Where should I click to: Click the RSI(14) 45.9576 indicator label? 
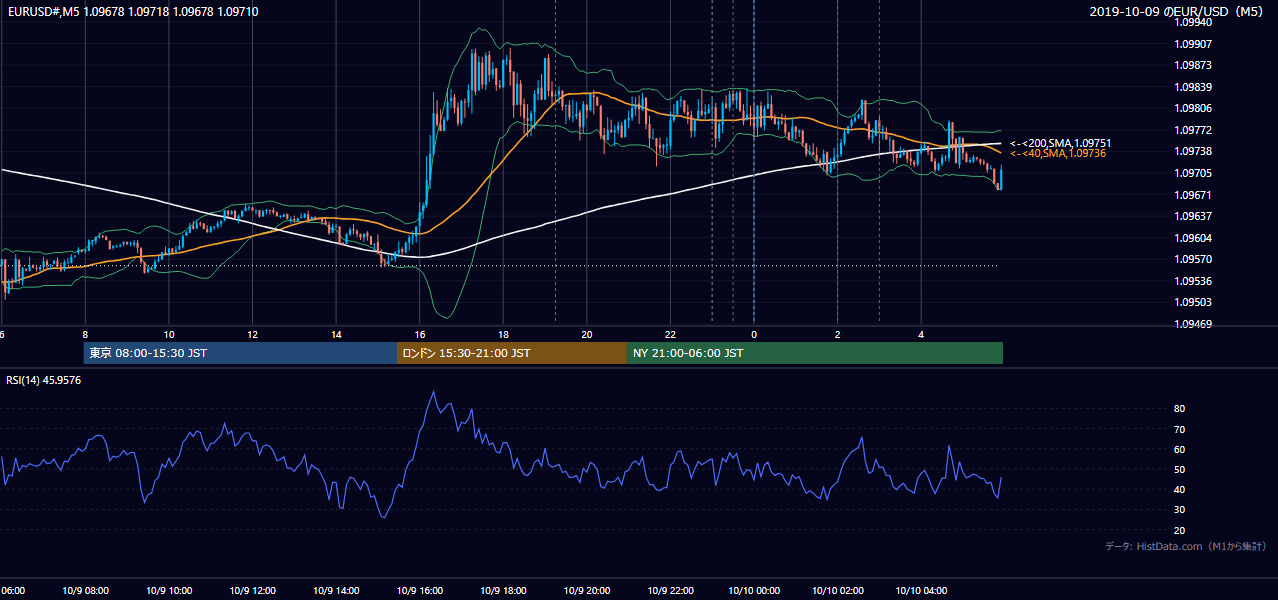click(x=44, y=380)
